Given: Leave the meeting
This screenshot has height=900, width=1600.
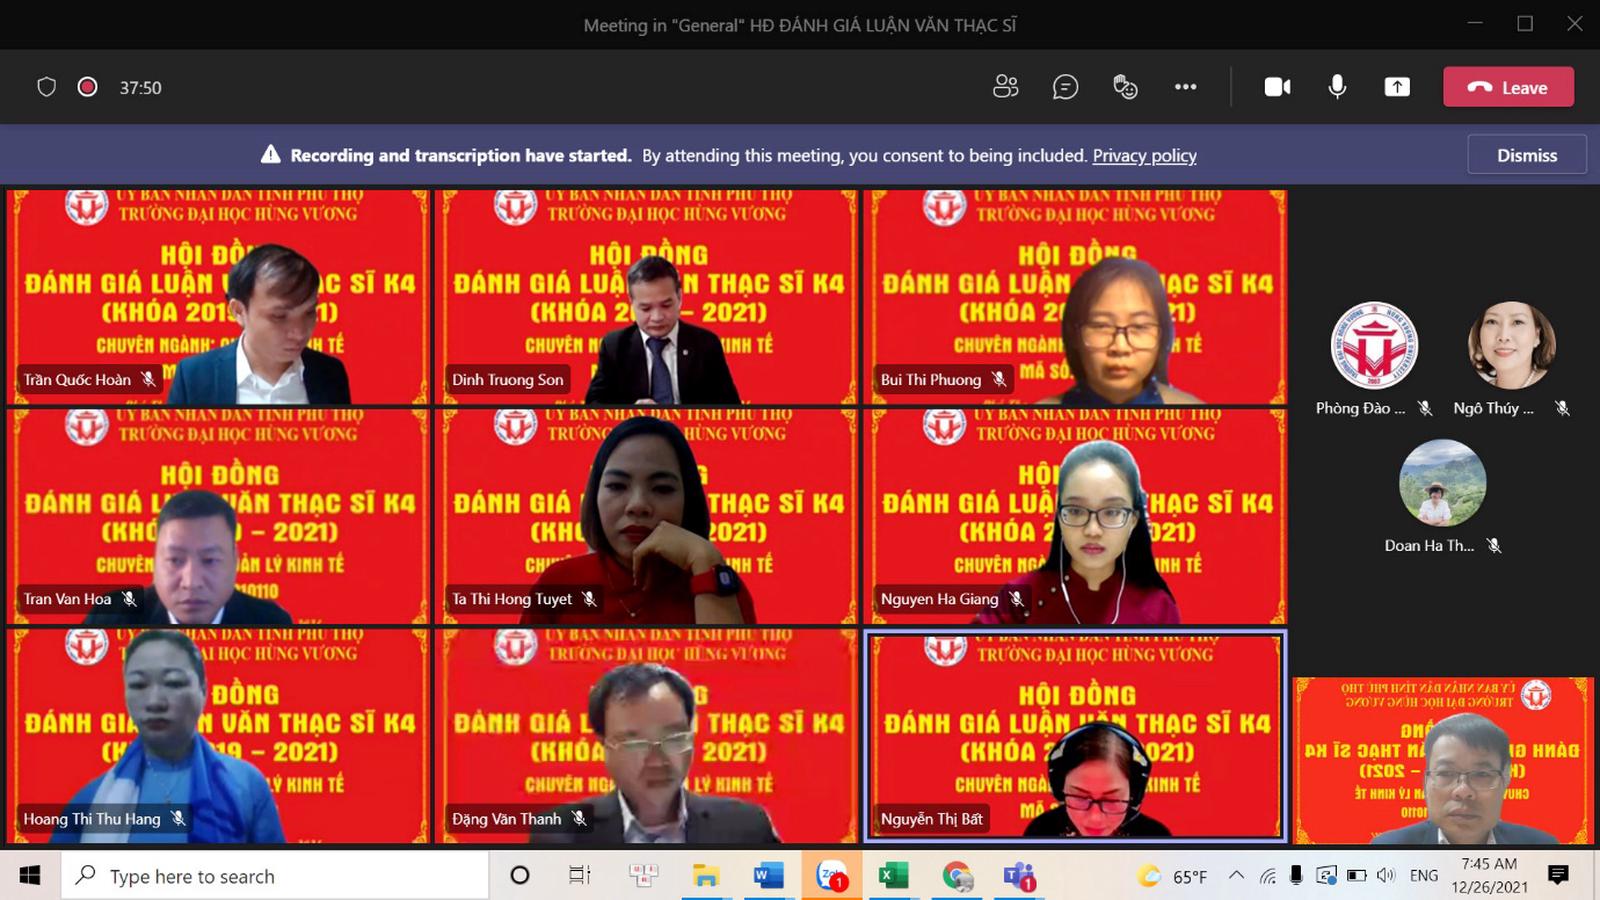Looking at the screenshot, I should point(1508,87).
